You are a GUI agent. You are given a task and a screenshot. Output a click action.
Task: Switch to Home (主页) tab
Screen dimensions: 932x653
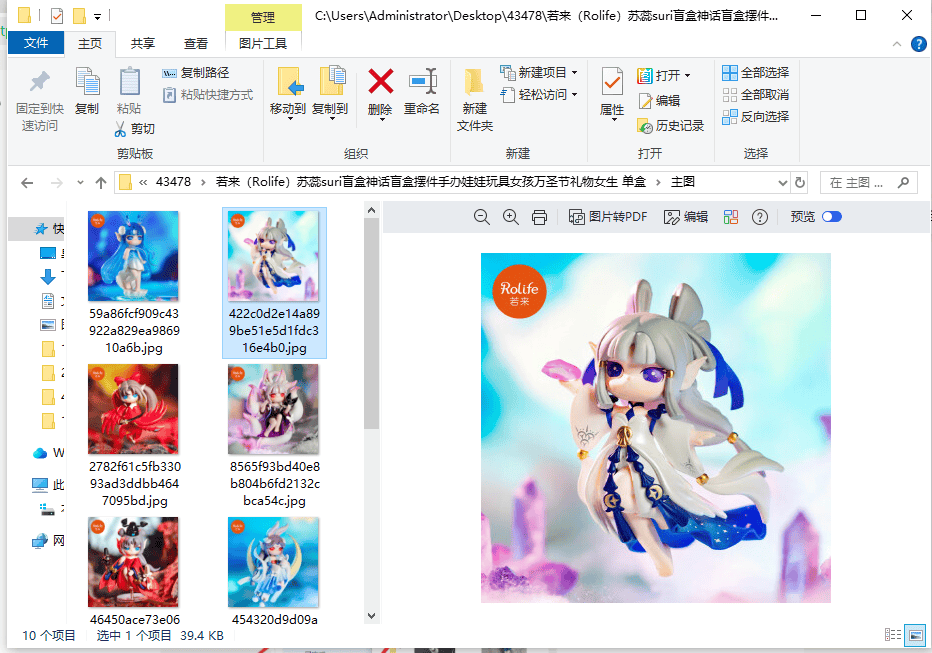pos(90,43)
